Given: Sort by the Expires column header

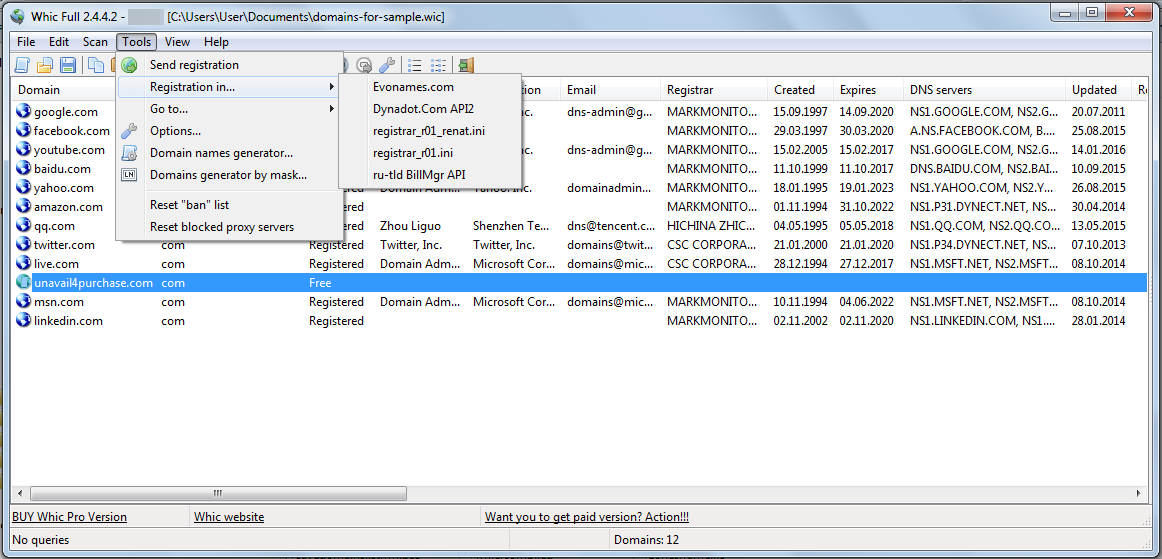Looking at the screenshot, I should (x=857, y=90).
